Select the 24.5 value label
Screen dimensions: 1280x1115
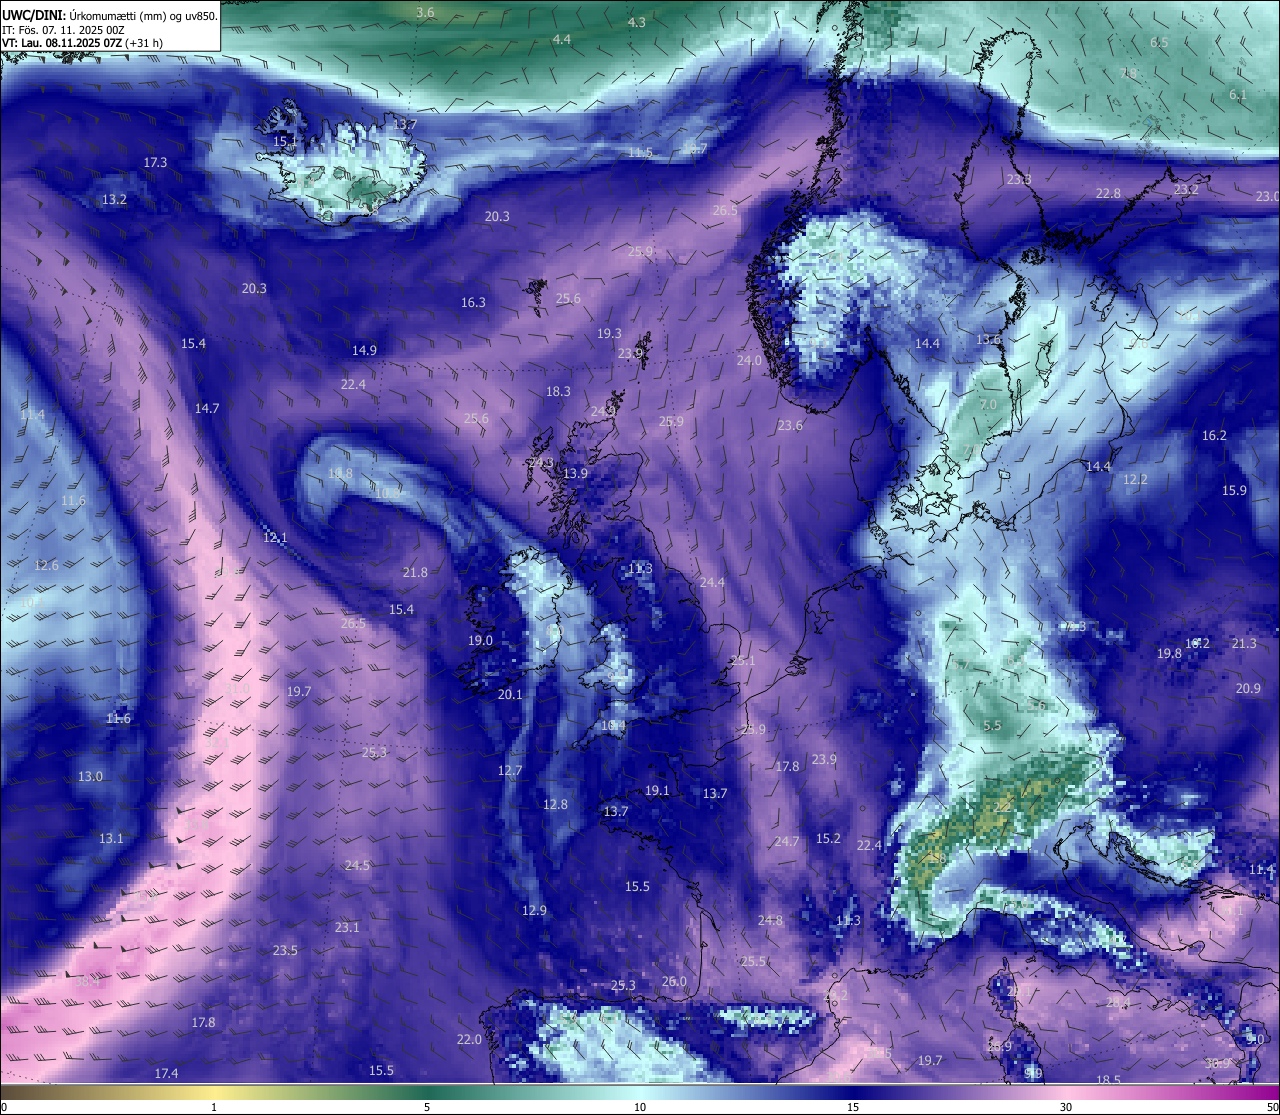point(357,866)
